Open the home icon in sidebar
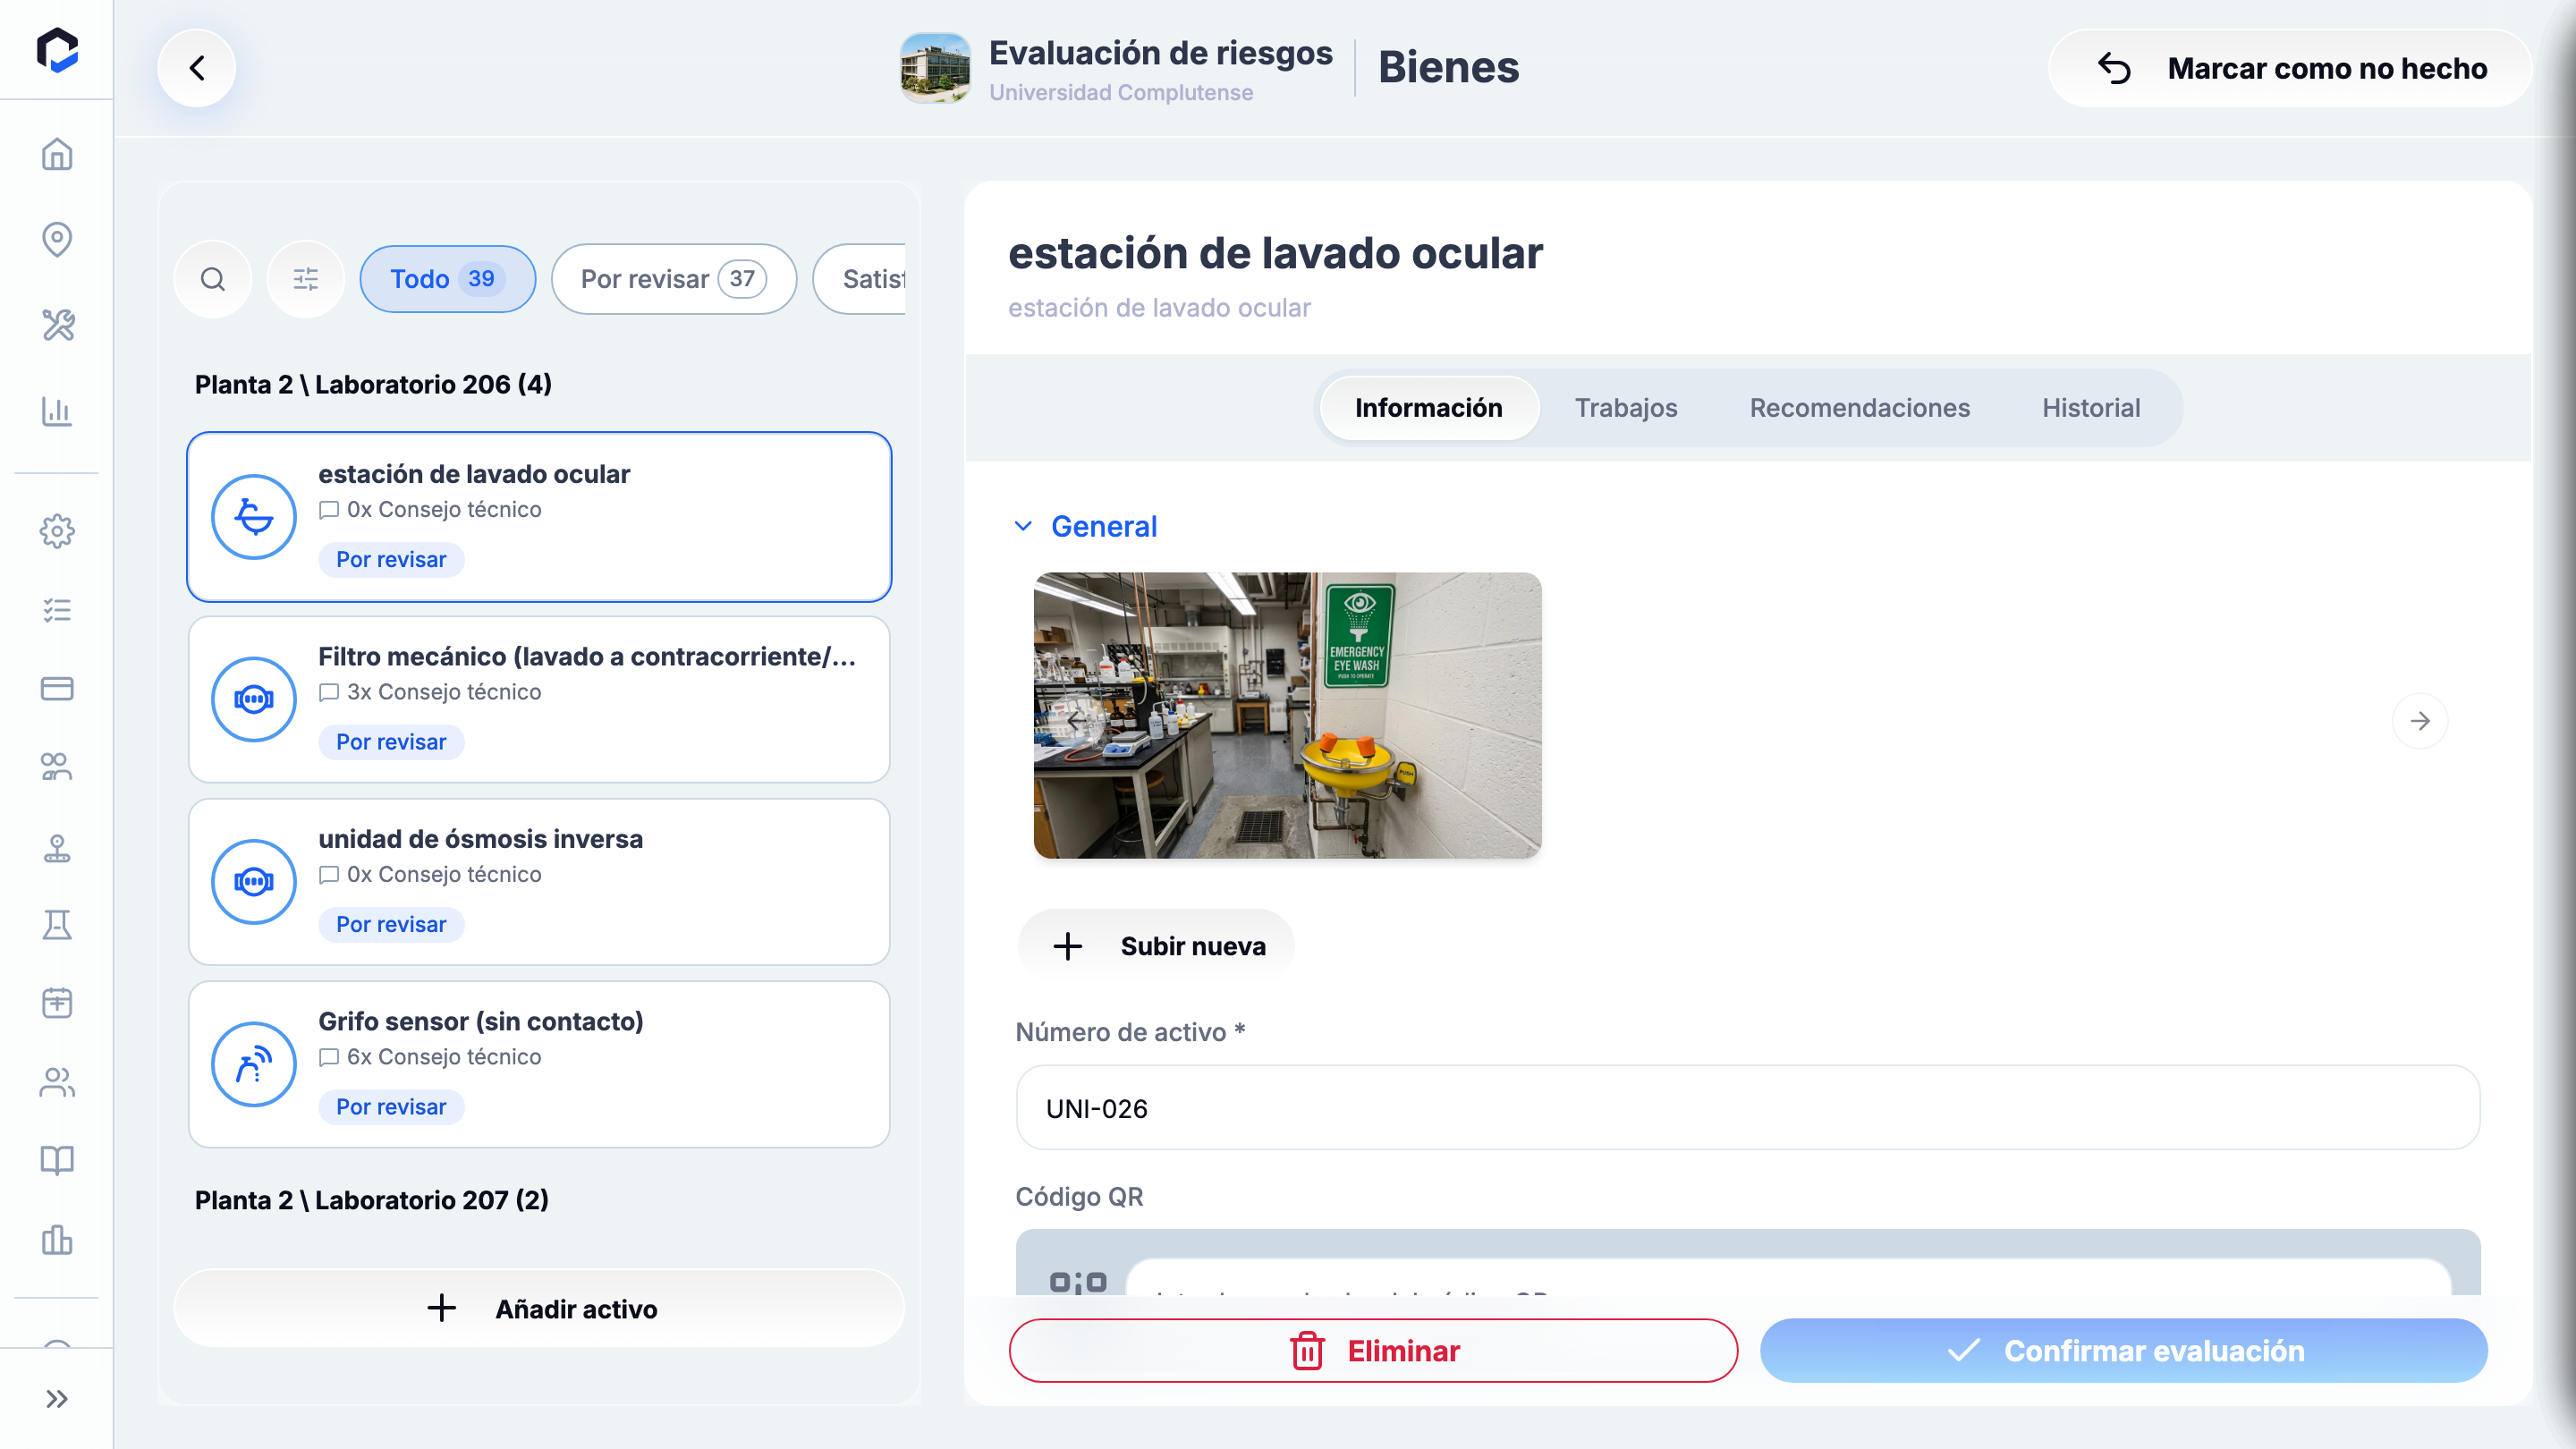 click(57, 154)
